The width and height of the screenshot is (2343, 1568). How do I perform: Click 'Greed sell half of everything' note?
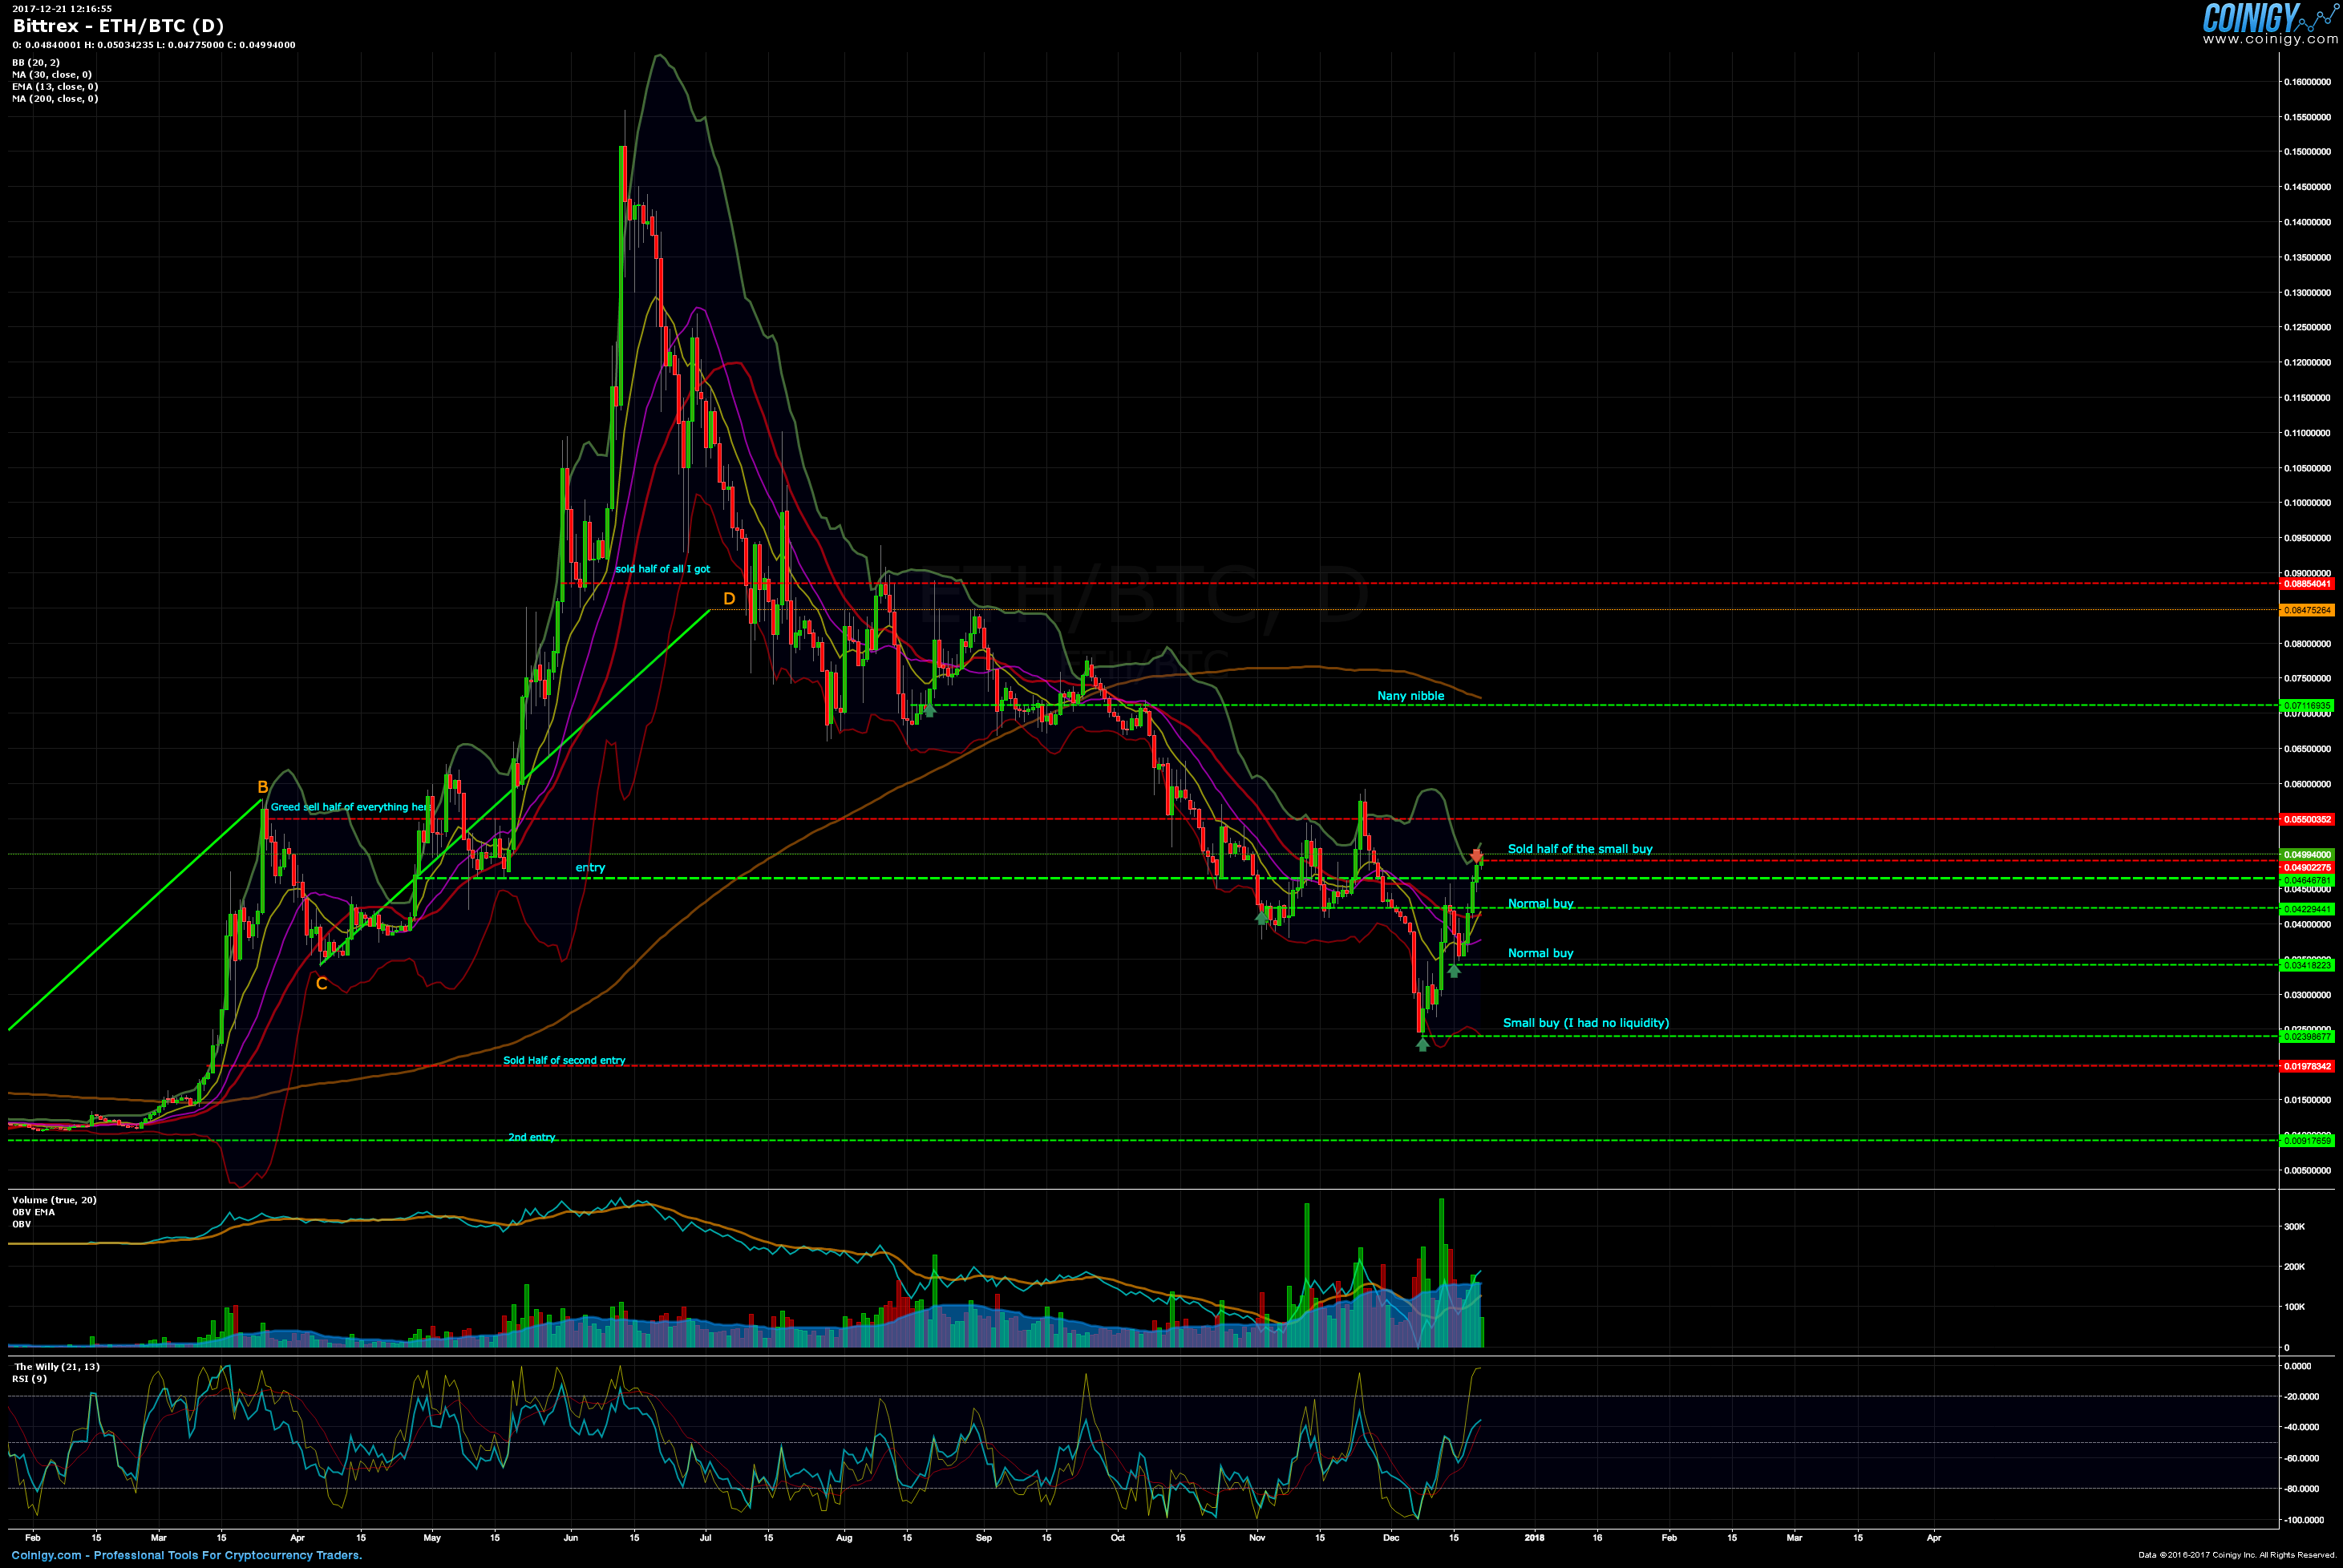pos(350,807)
